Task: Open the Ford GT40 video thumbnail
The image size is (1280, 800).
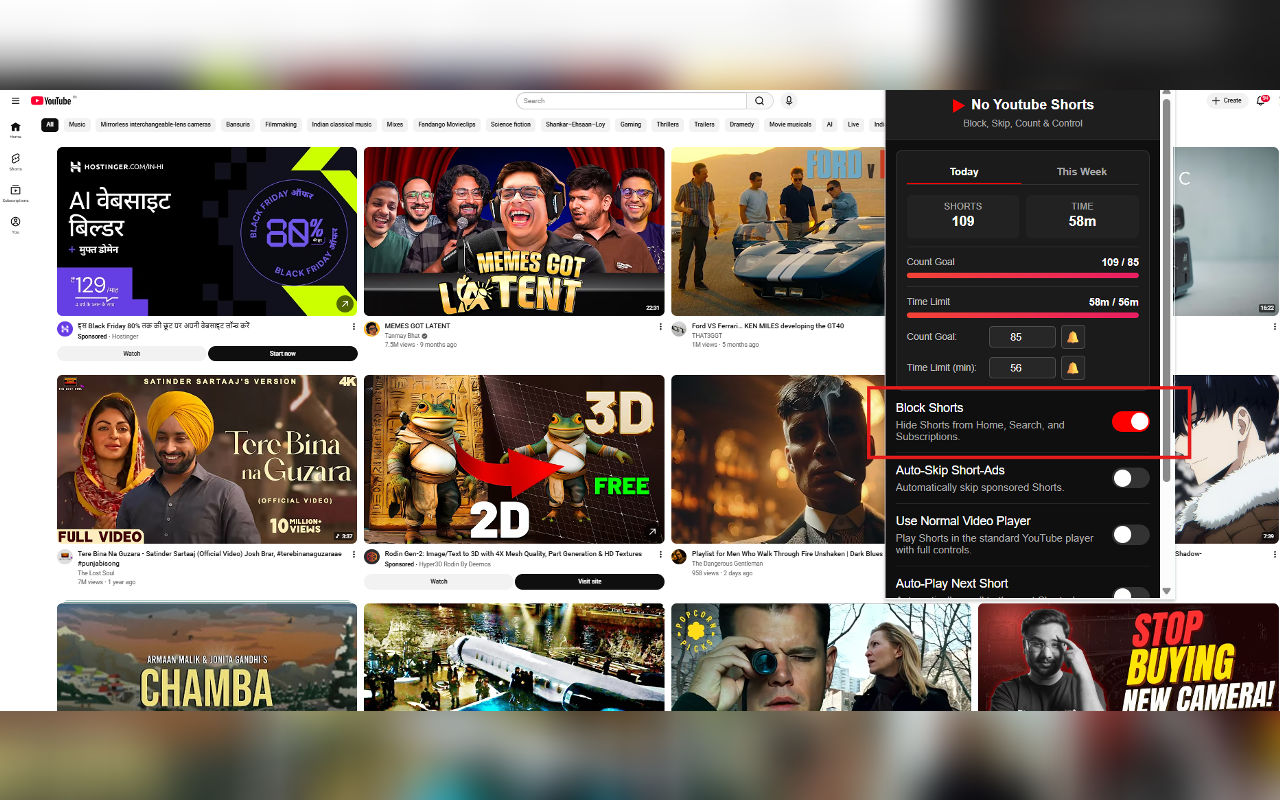Action: (x=778, y=231)
